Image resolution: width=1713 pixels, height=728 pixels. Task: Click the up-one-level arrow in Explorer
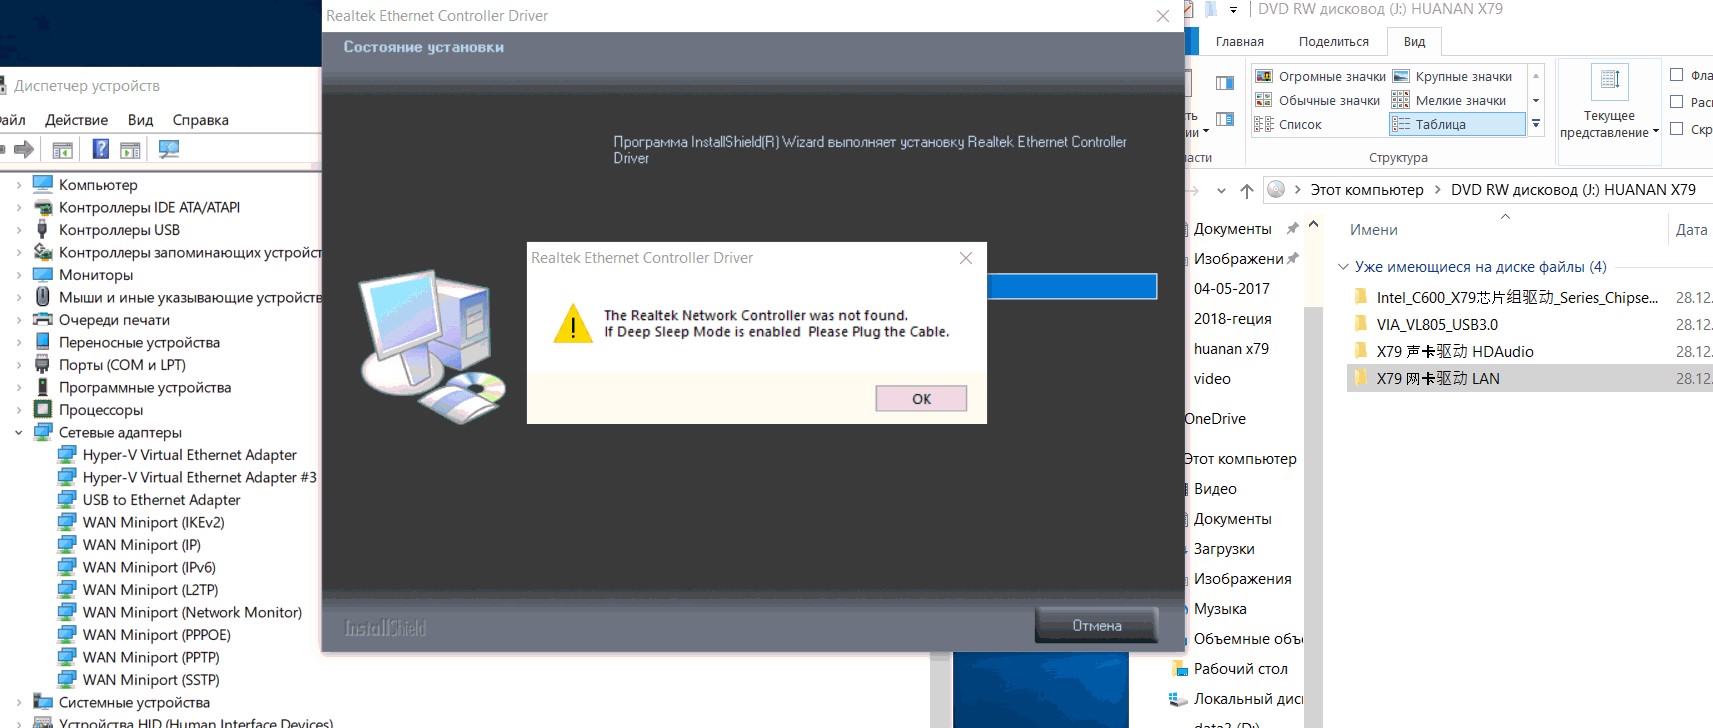[1246, 190]
